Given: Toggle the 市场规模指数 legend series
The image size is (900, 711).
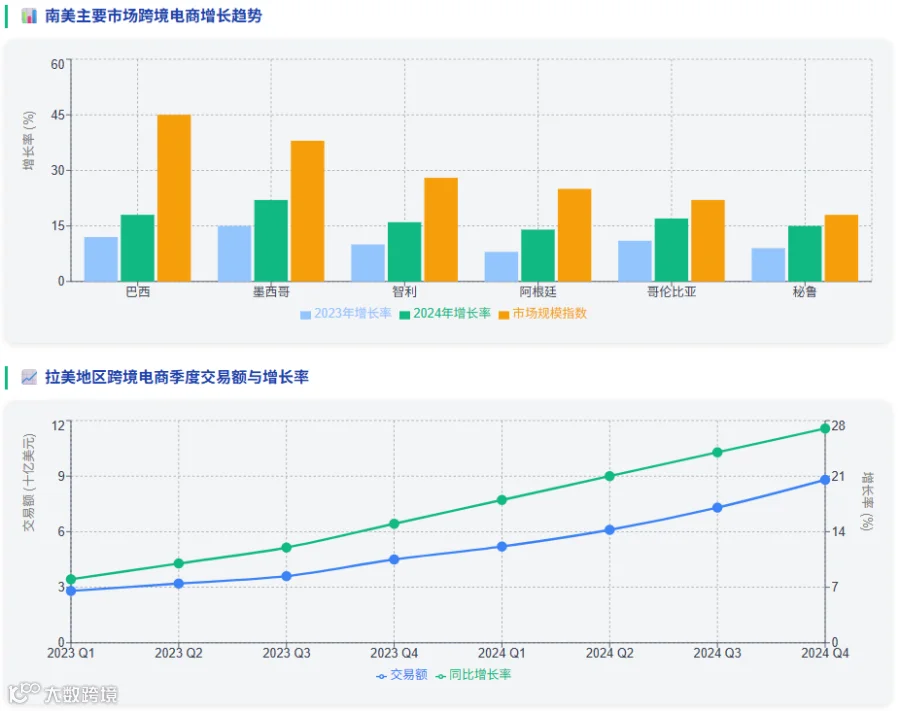Looking at the screenshot, I should 542,313.
